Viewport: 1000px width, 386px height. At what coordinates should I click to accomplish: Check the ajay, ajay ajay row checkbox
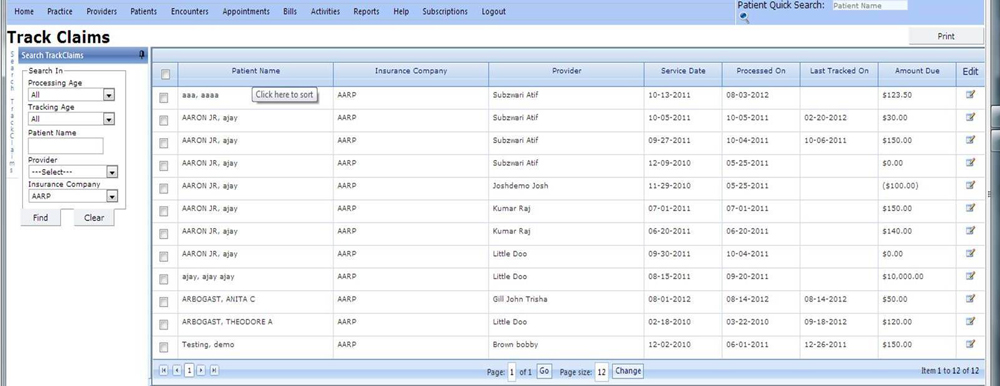click(x=164, y=279)
